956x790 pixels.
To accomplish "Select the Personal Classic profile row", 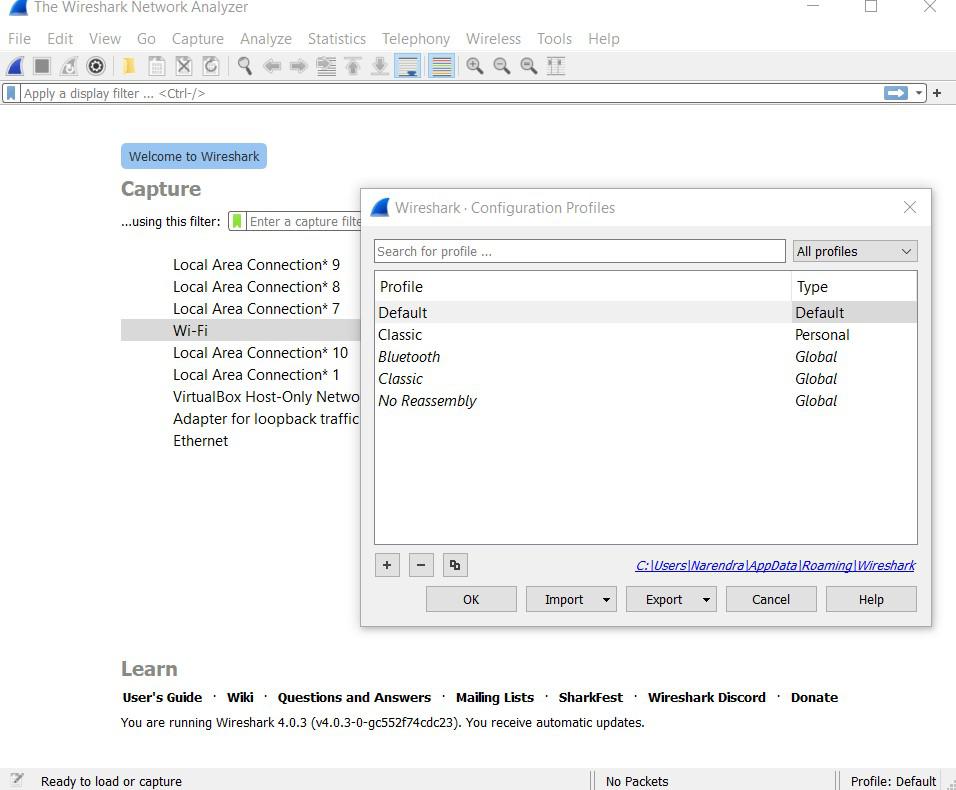I will [x=646, y=335].
